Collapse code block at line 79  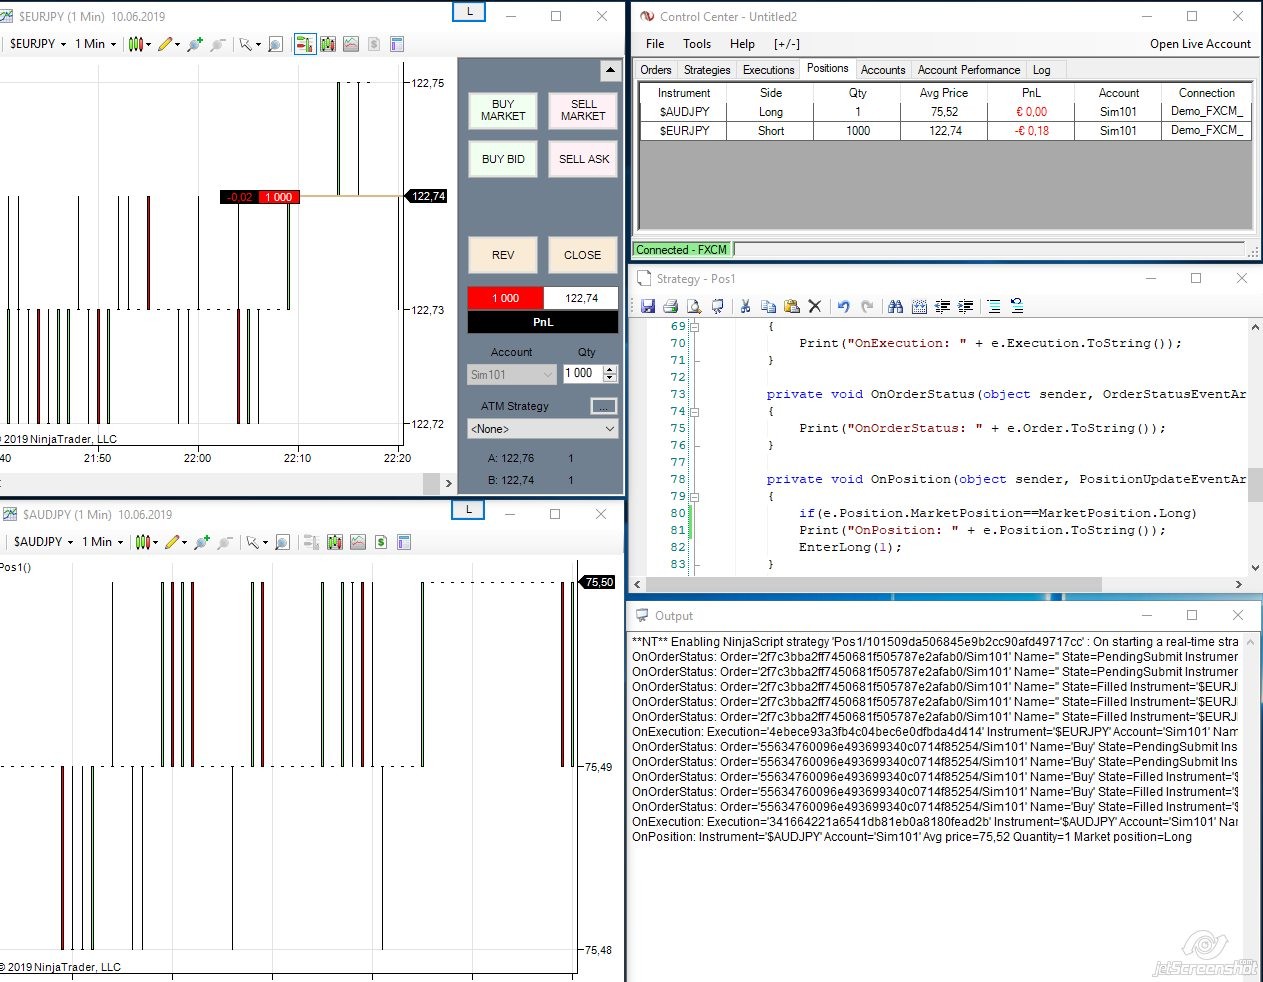click(695, 496)
